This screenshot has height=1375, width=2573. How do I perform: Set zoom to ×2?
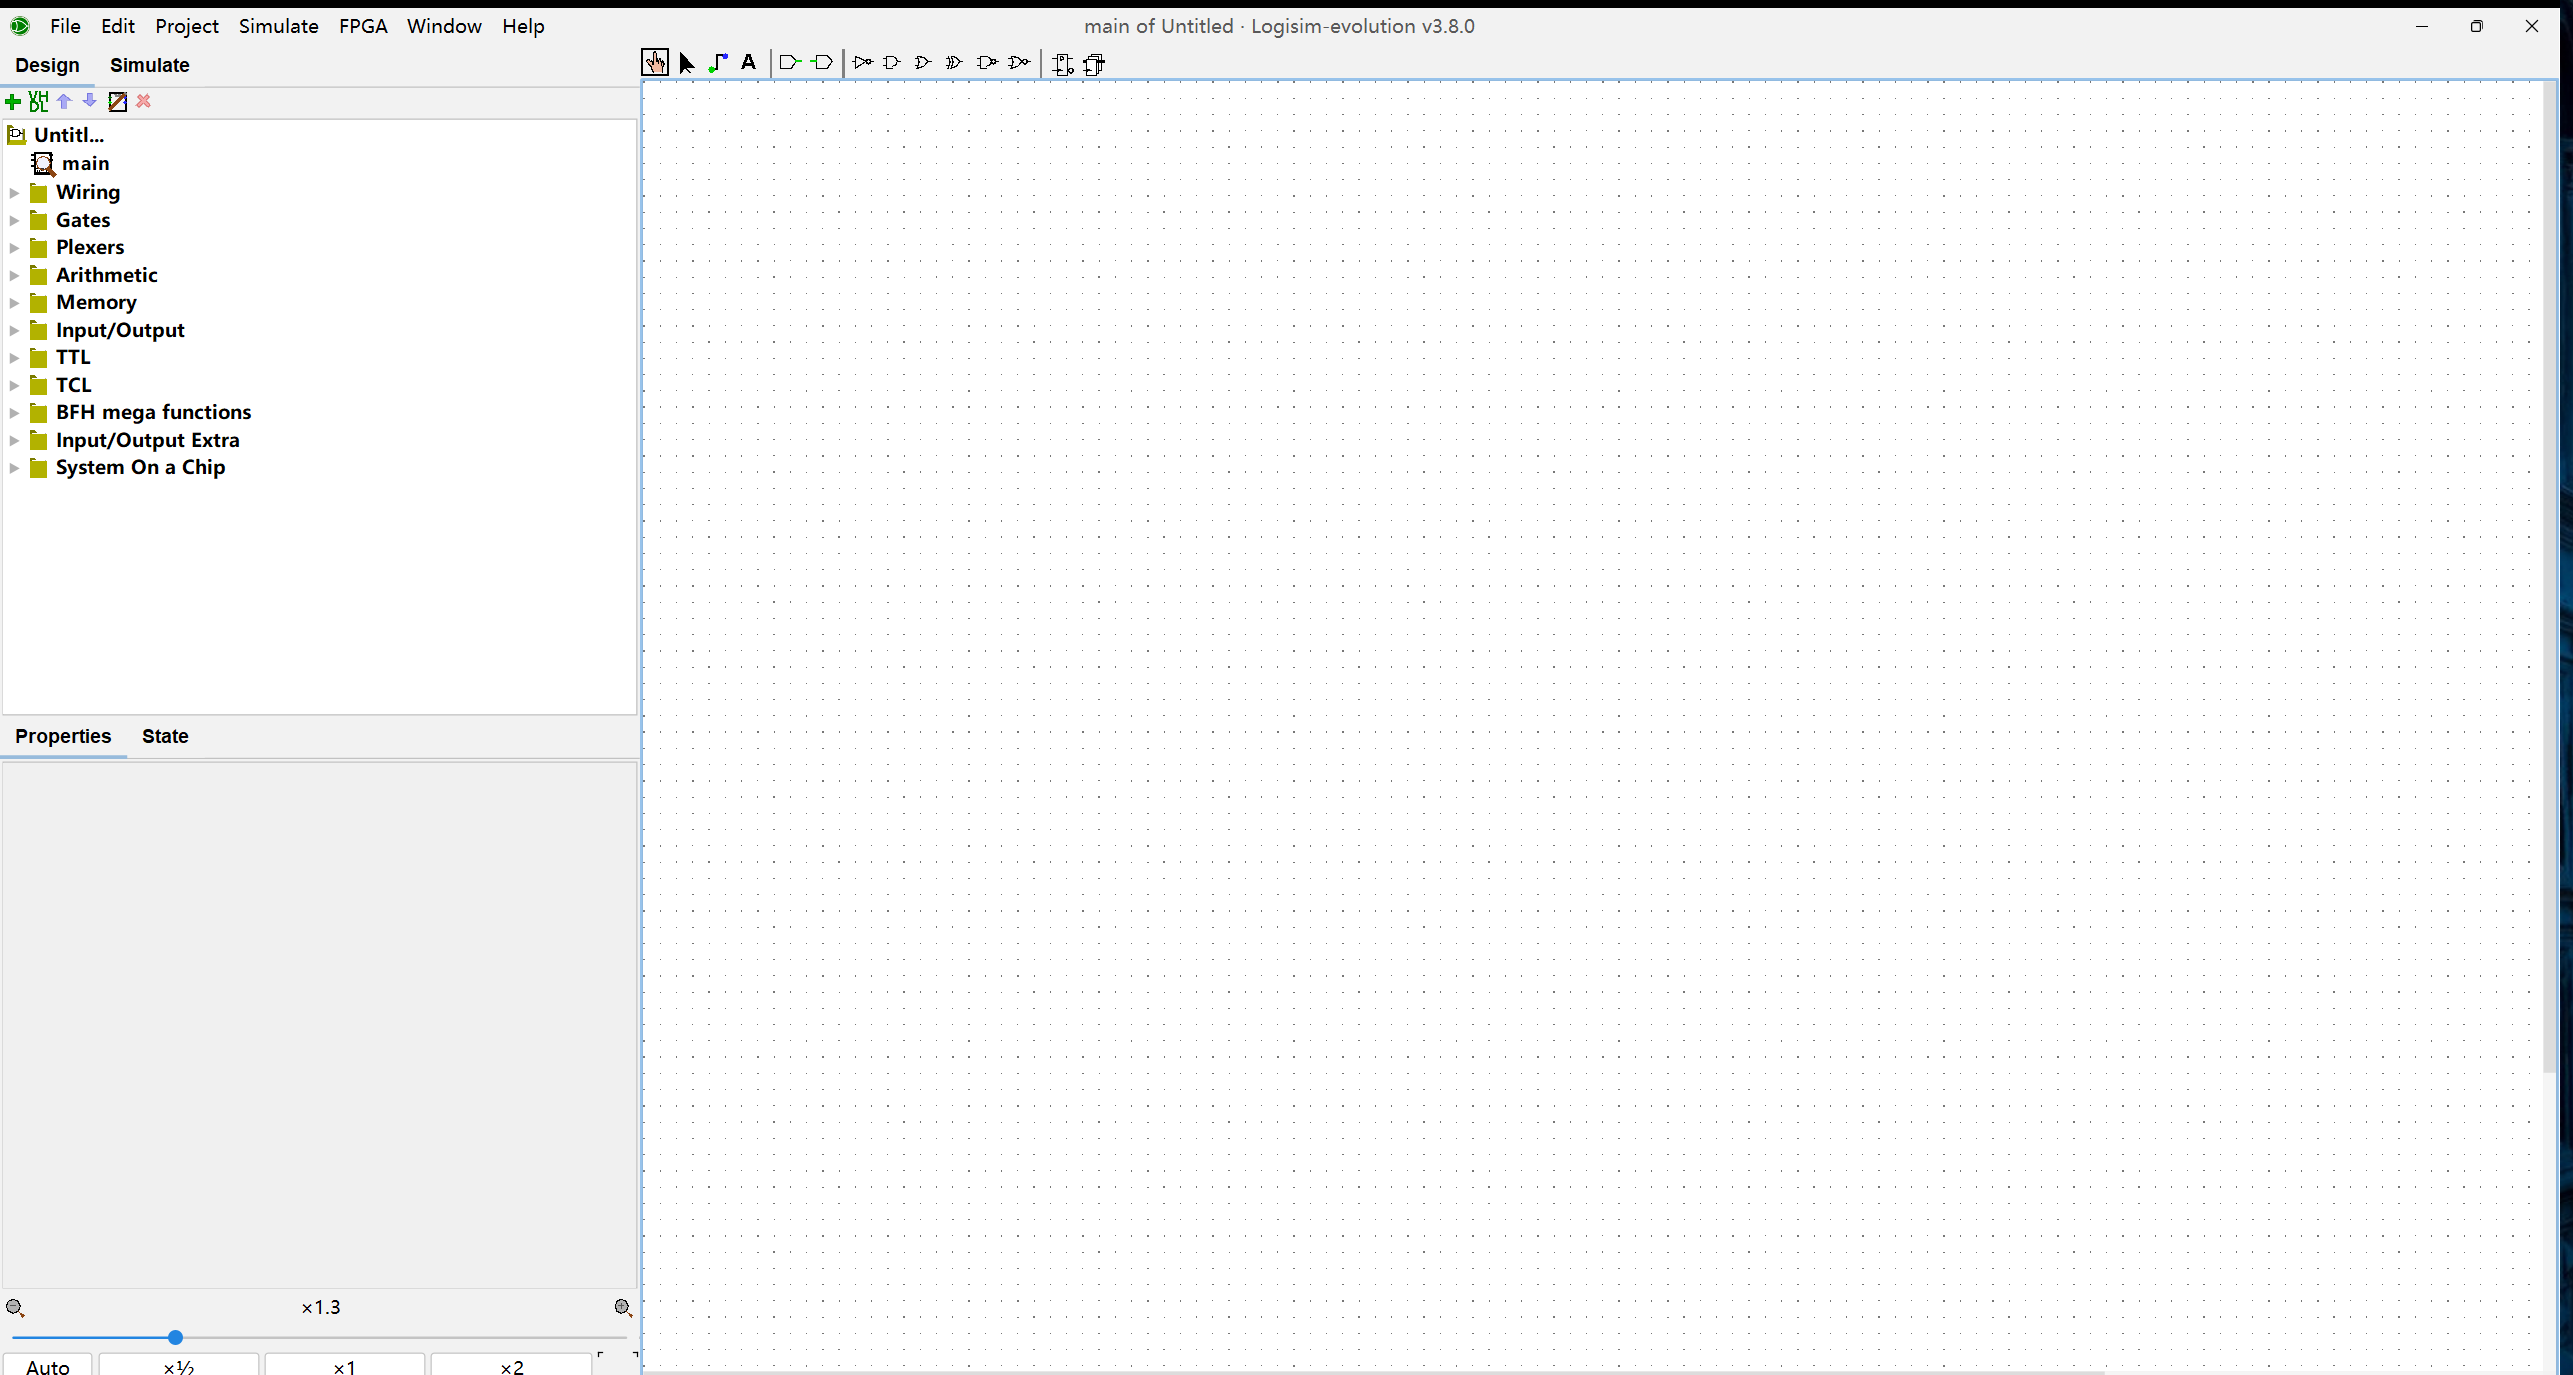[511, 1366]
